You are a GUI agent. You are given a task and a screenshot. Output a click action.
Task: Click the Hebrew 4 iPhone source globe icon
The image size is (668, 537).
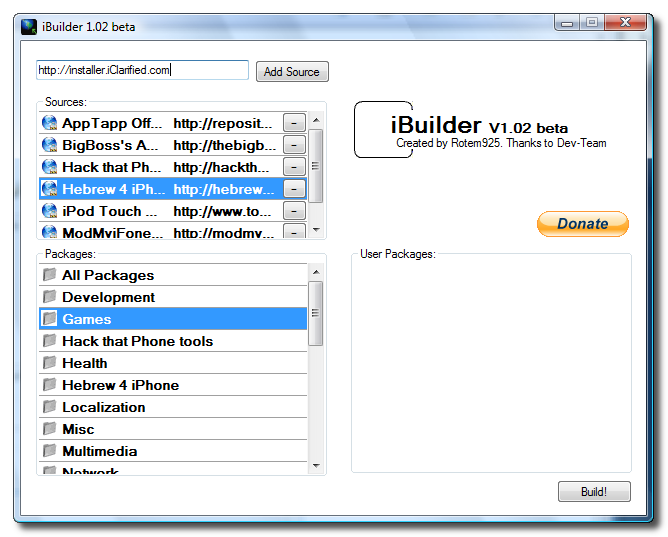tap(49, 189)
